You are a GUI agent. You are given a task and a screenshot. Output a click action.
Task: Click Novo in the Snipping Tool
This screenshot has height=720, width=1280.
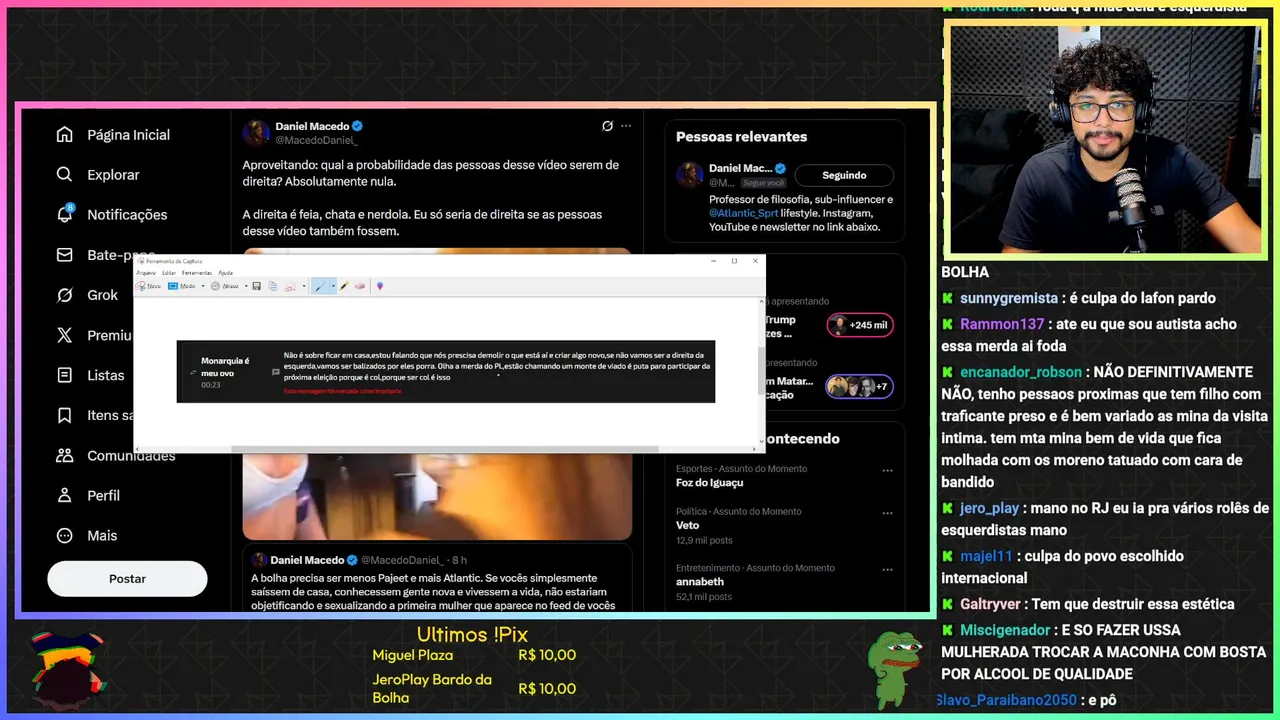tap(149, 286)
